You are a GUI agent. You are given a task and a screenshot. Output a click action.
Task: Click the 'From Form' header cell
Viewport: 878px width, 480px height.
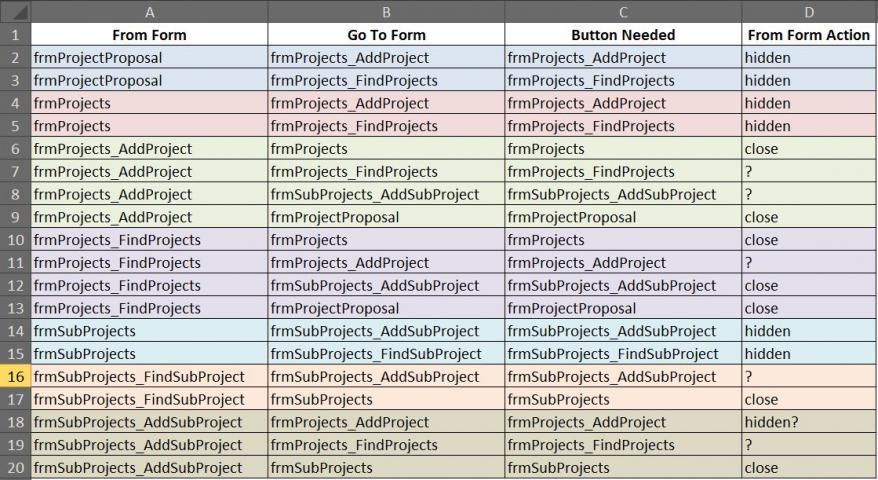[x=150, y=35]
